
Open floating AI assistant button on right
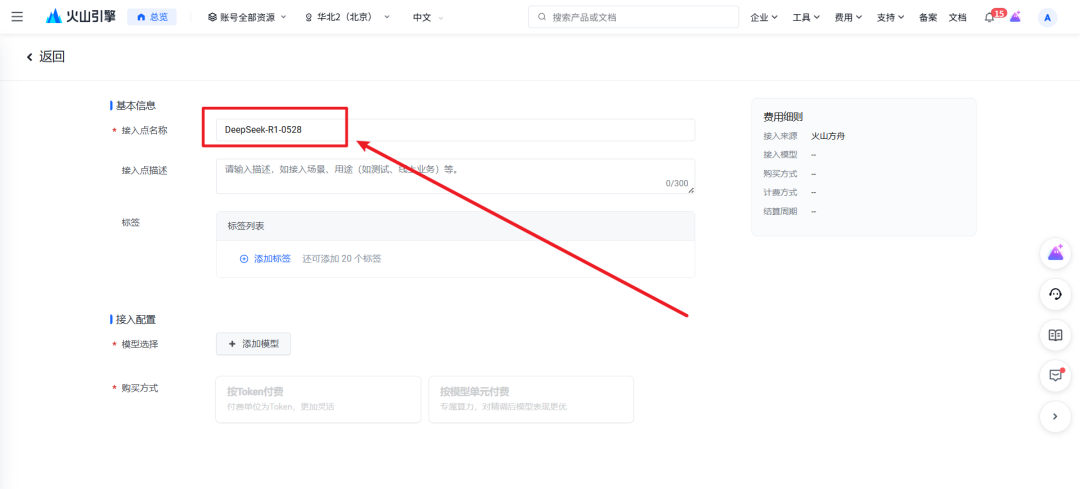coord(1055,253)
